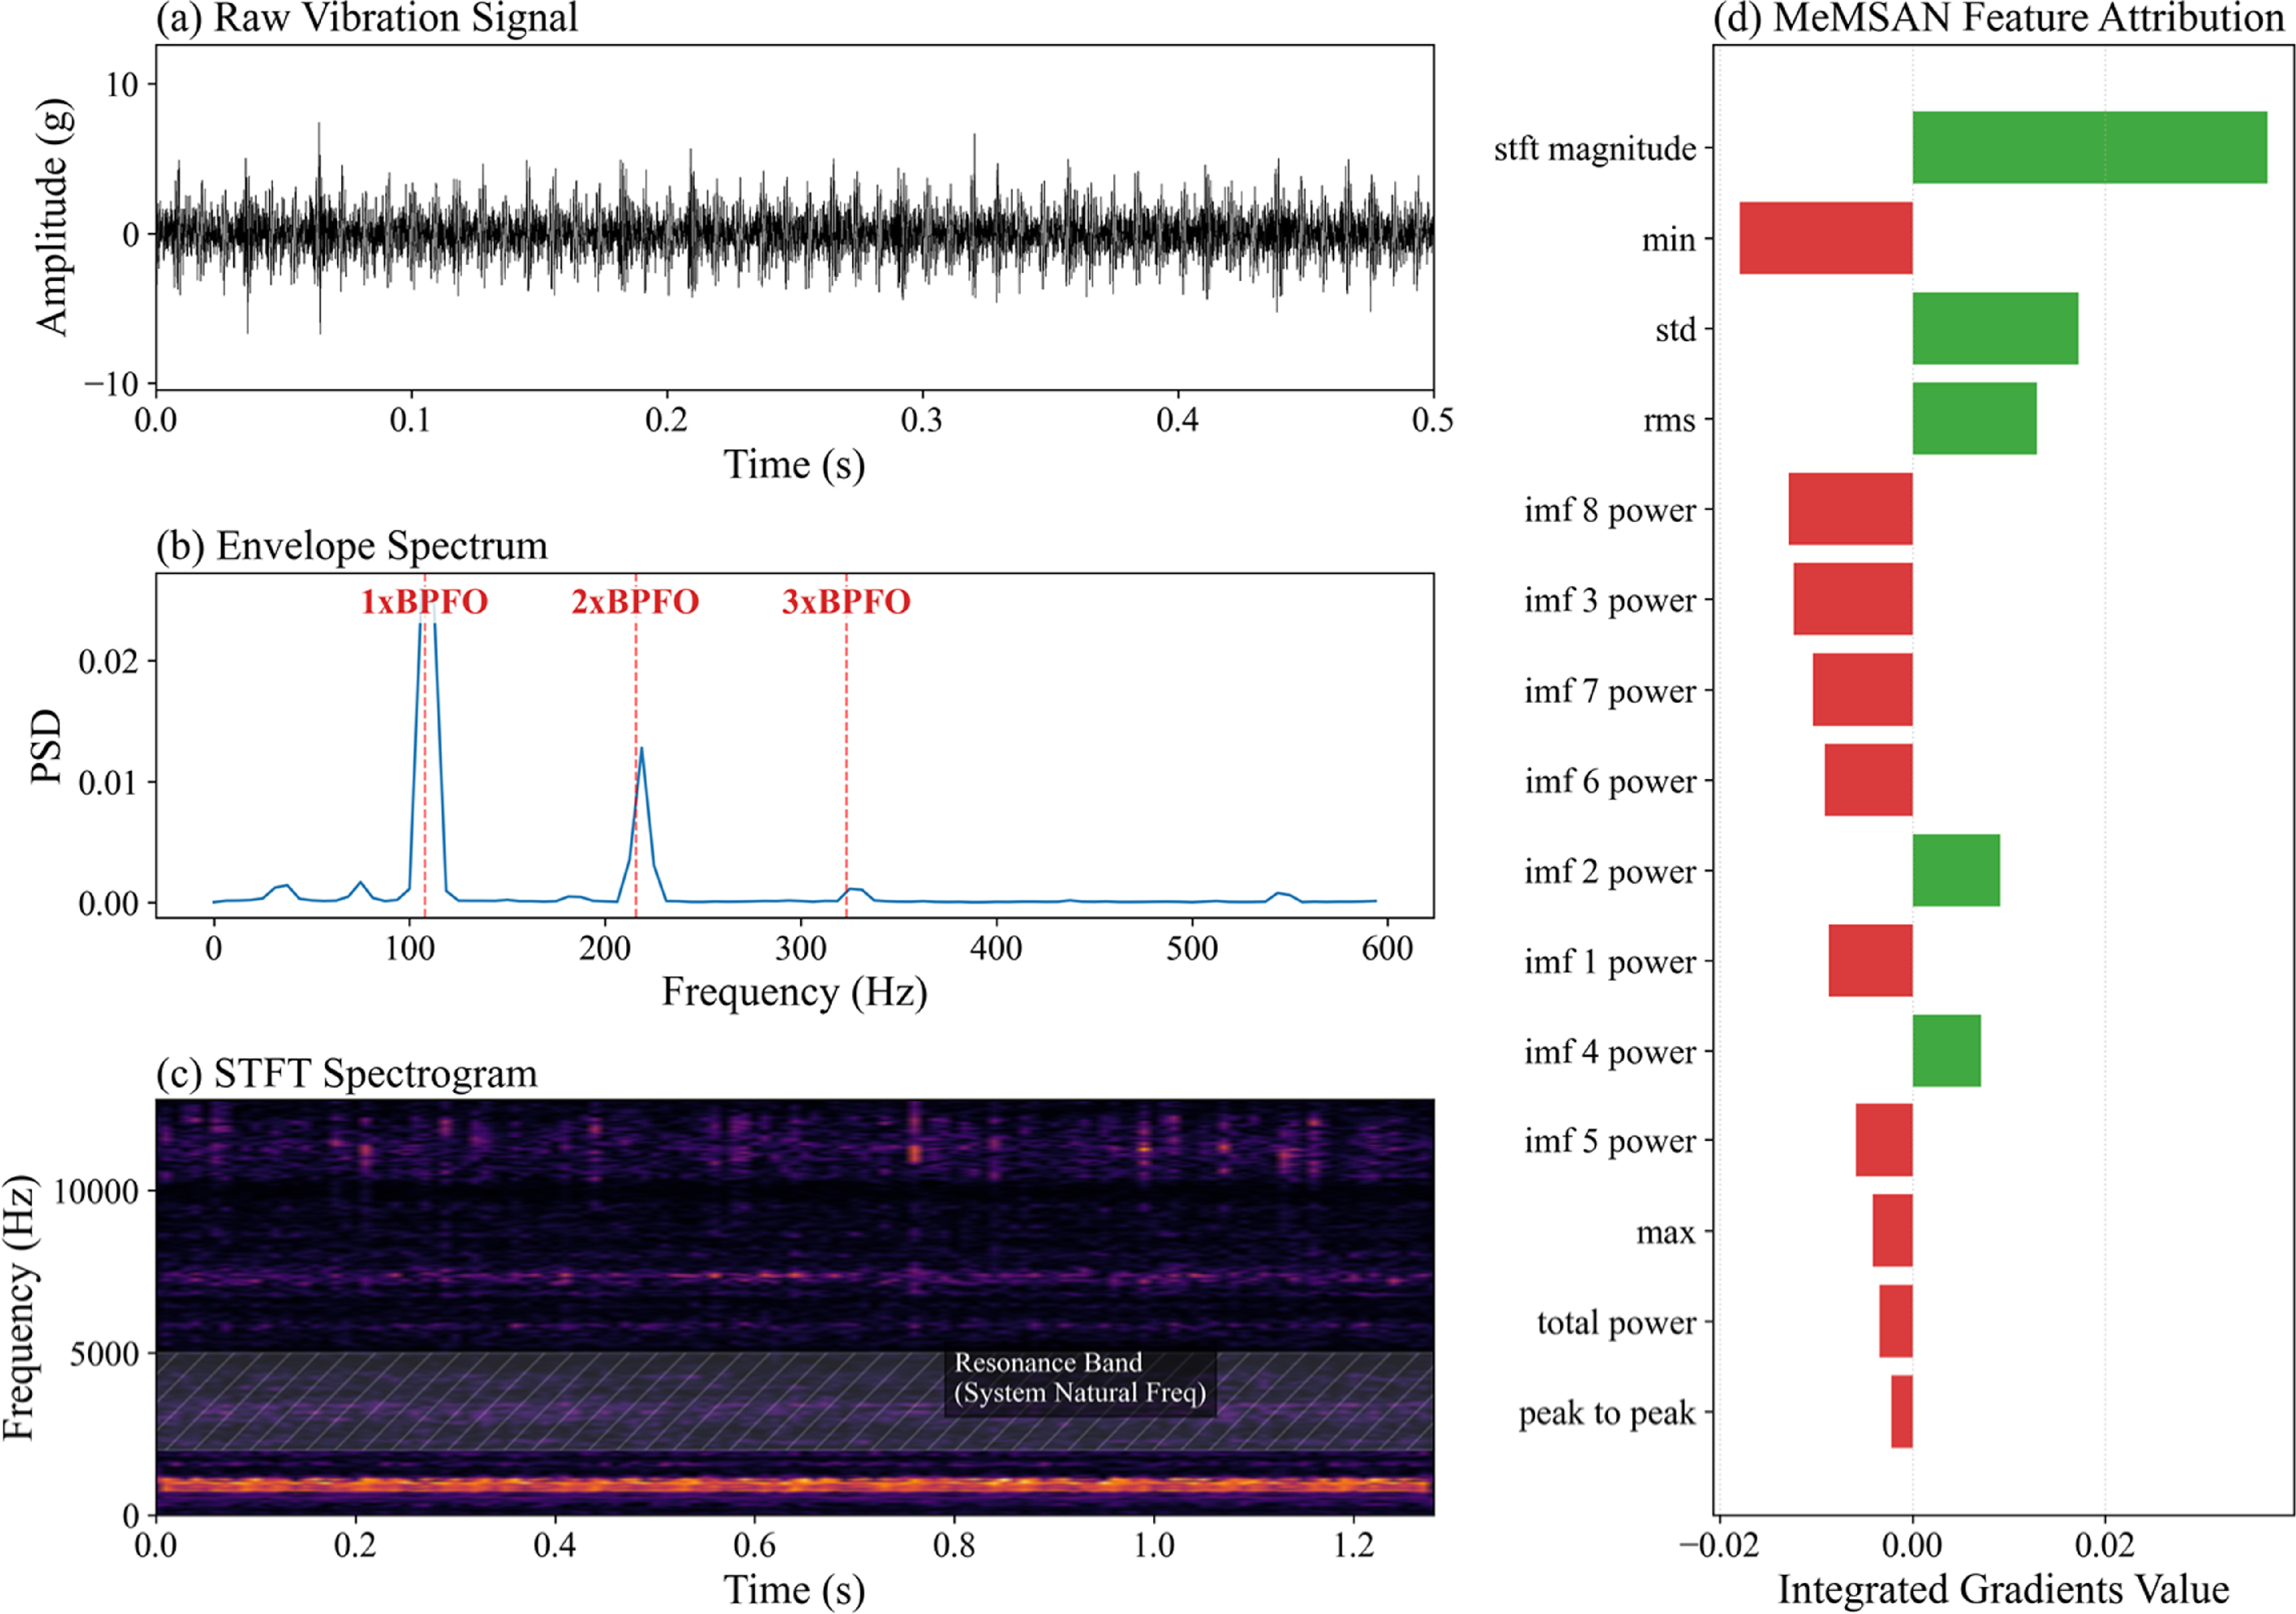Click the '10000' tick on spectrogram axis
Viewport: 2296px width, 1614px height.
coord(96,1192)
